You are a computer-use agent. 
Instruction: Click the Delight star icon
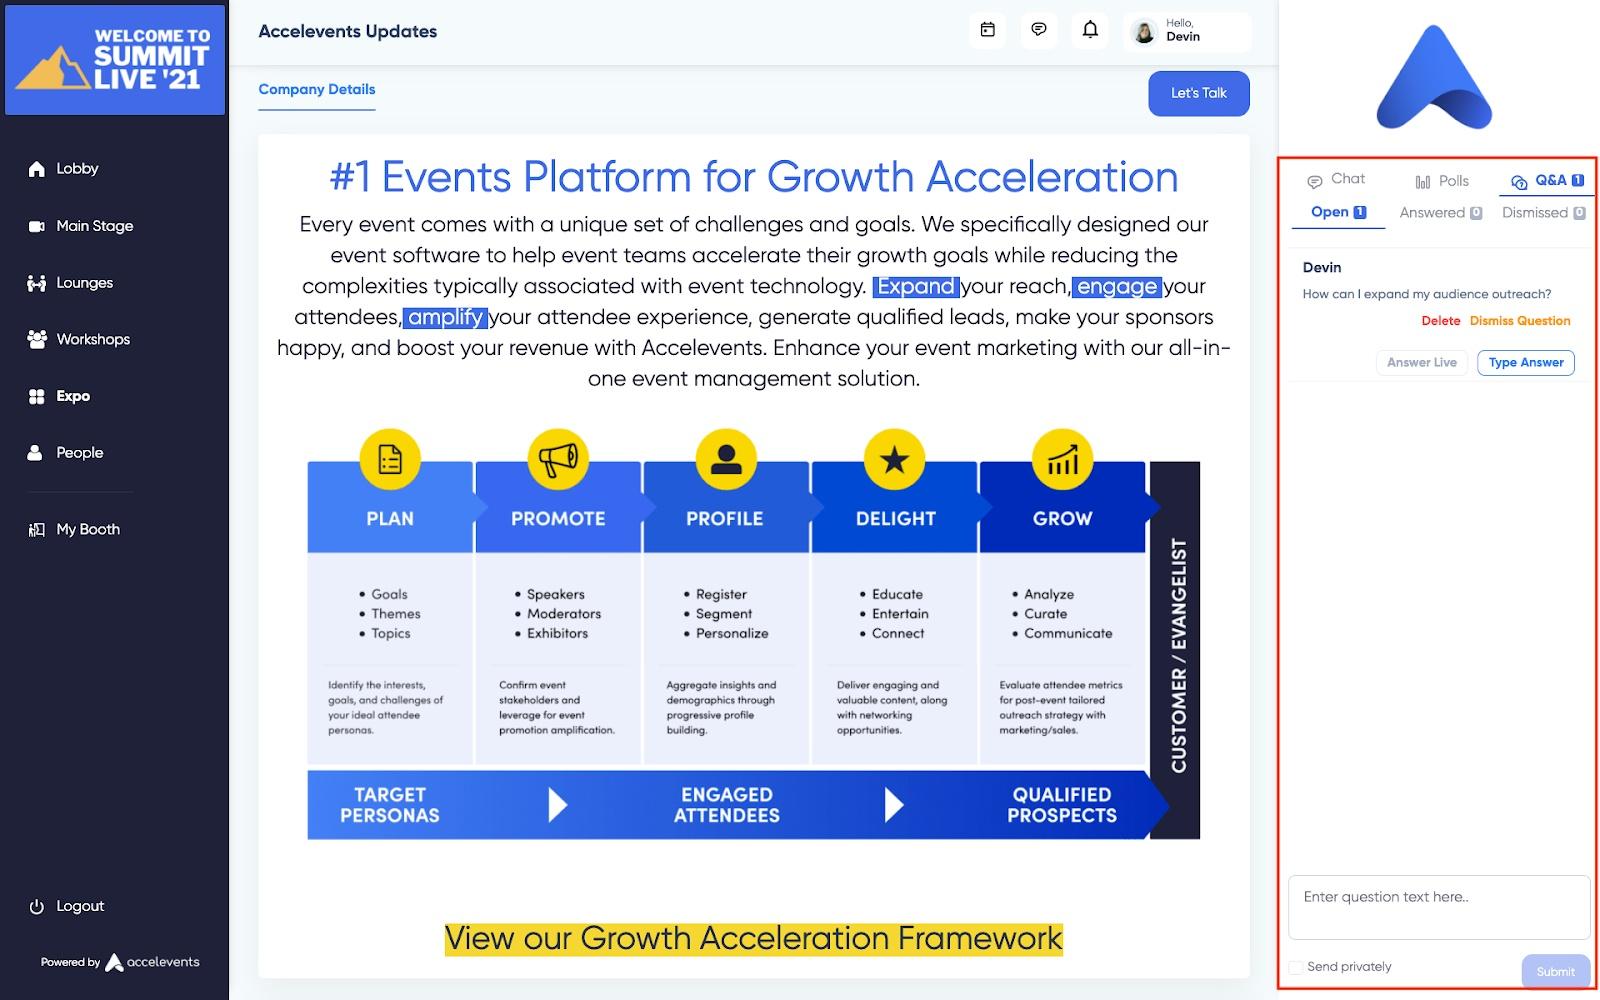pyautogui.click(x=894, y=459)
